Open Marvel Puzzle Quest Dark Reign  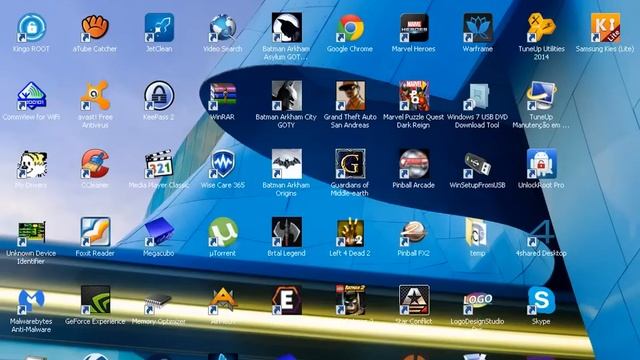(413, 96)
